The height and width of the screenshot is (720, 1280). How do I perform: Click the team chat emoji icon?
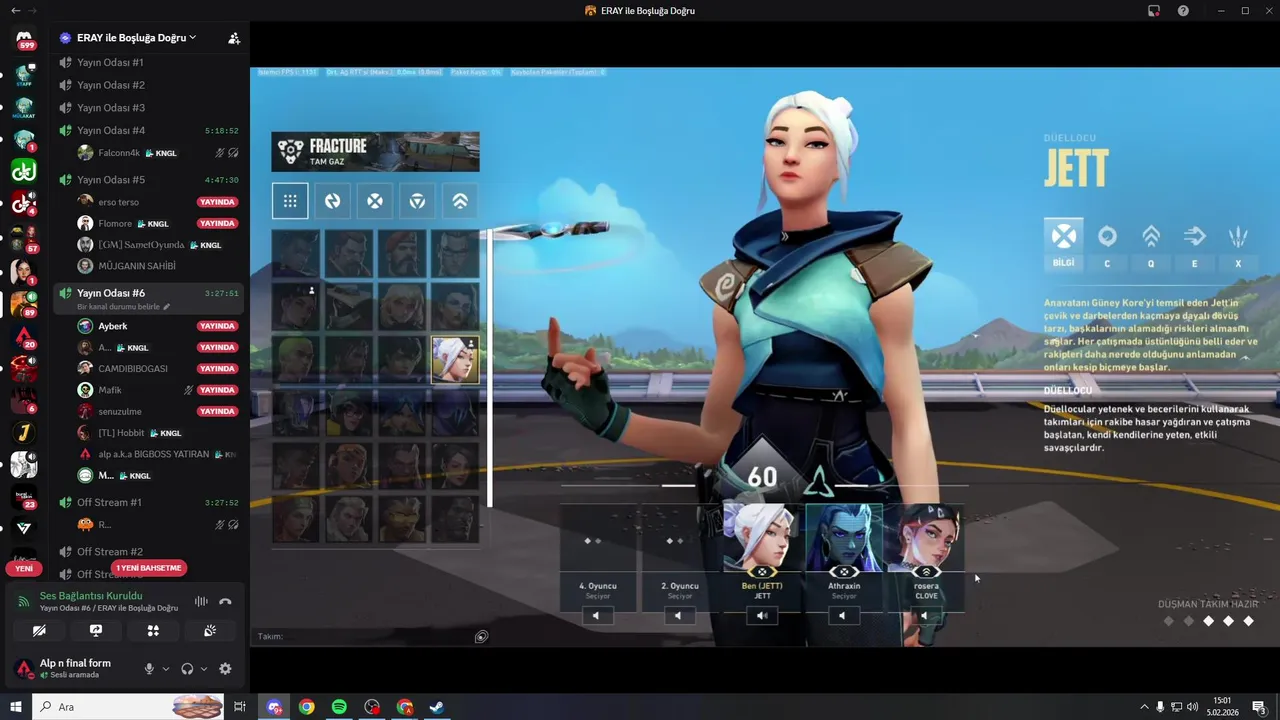pyautogui.click(x=481, y=636)
